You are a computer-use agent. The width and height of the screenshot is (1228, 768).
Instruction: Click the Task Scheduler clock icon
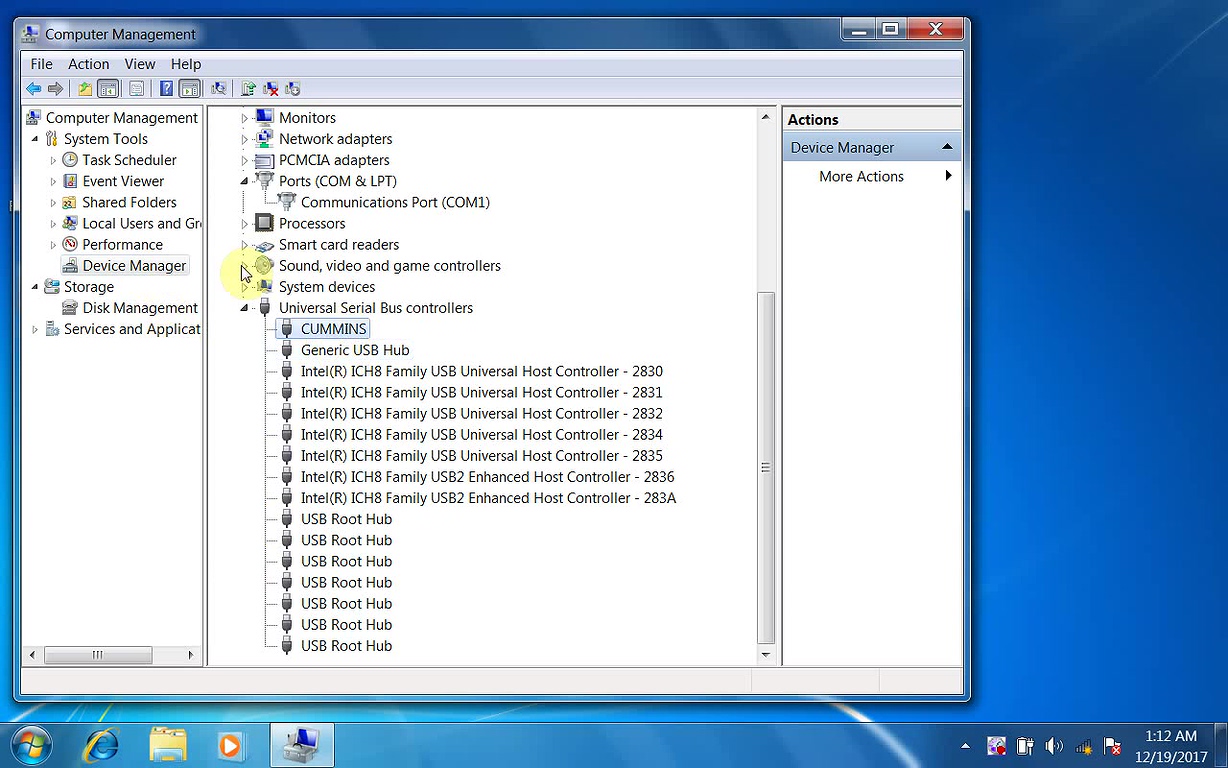pyautogui.click(x=70, y=160)
